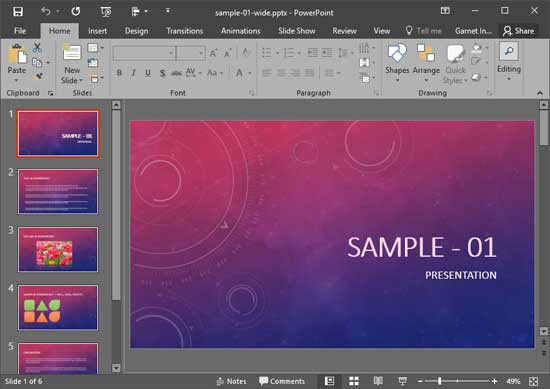
Task: Select slide 4 thumbnail with shapes
Action: click(x=58, y=308)
